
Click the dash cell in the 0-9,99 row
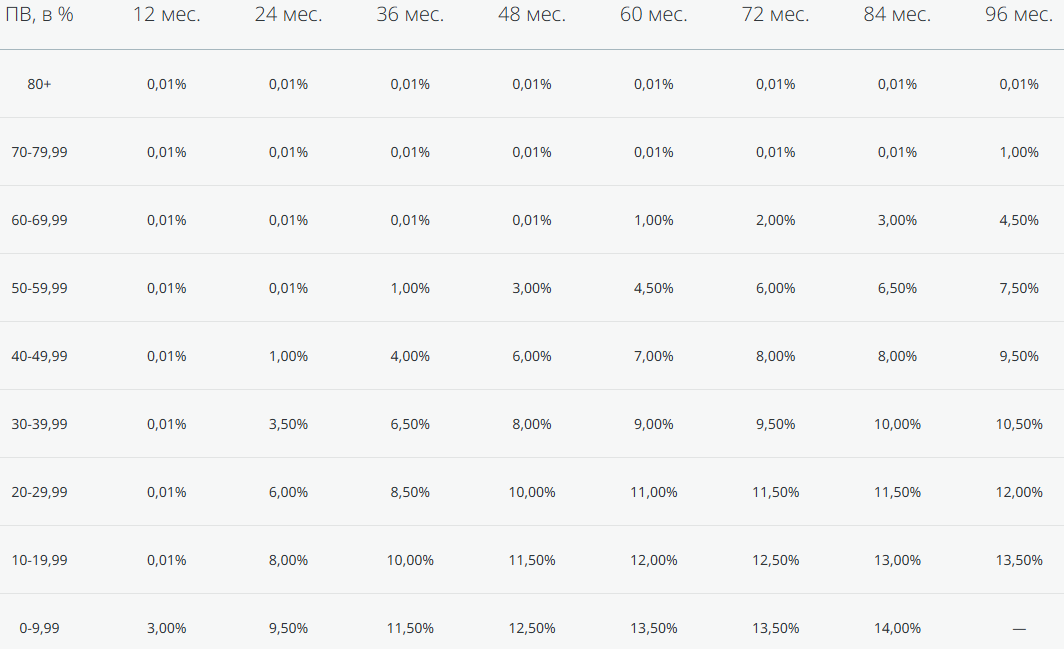point(1019,628)
